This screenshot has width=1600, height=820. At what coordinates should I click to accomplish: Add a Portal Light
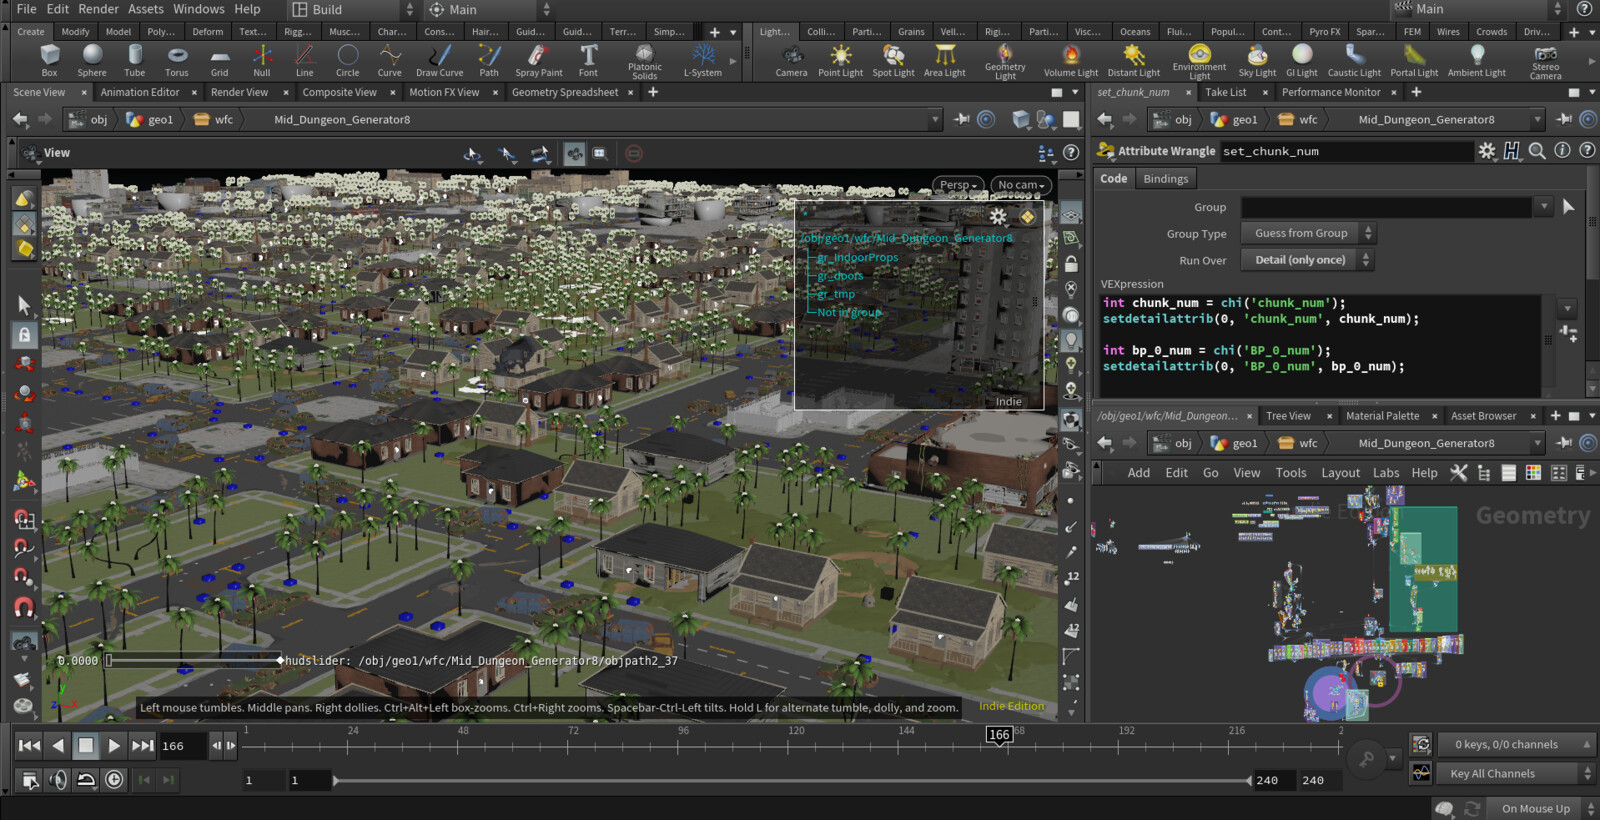tap(1414, 60)
